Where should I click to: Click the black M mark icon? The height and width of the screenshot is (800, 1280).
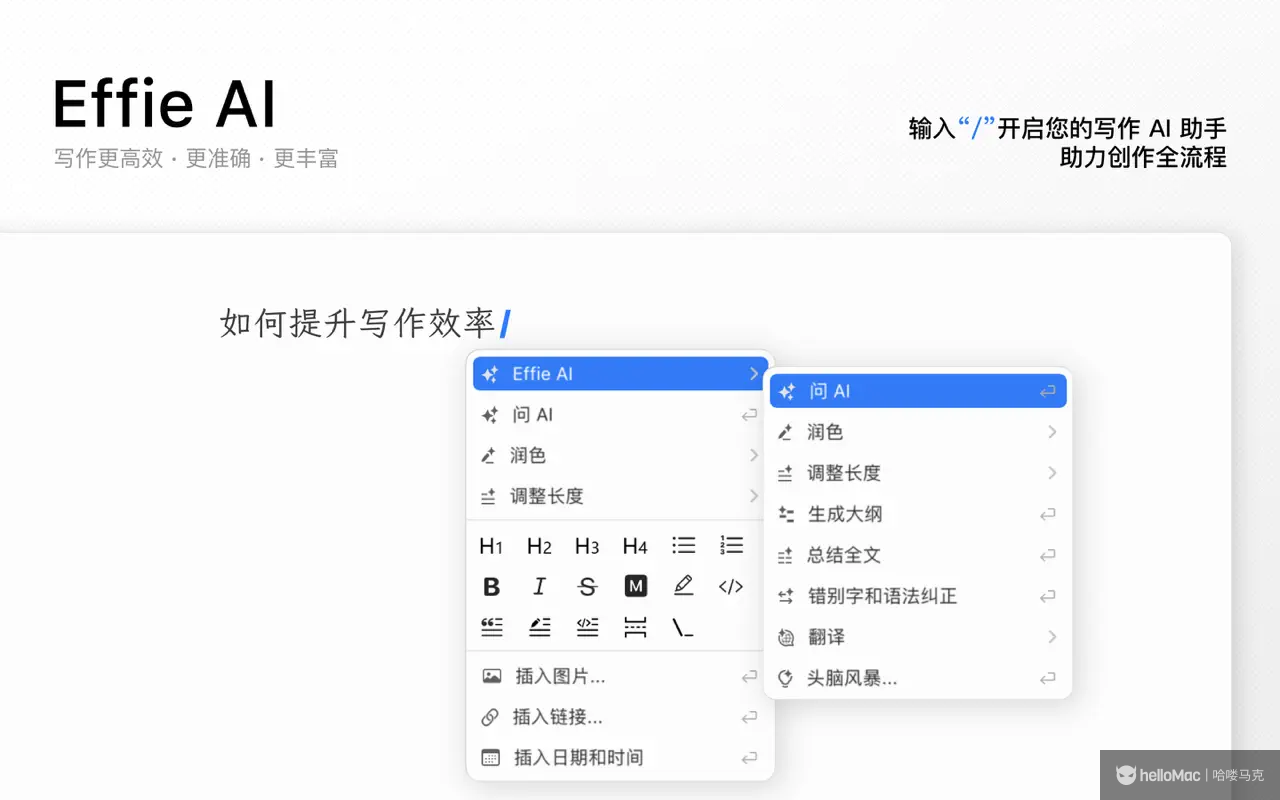tap(635, 587)
